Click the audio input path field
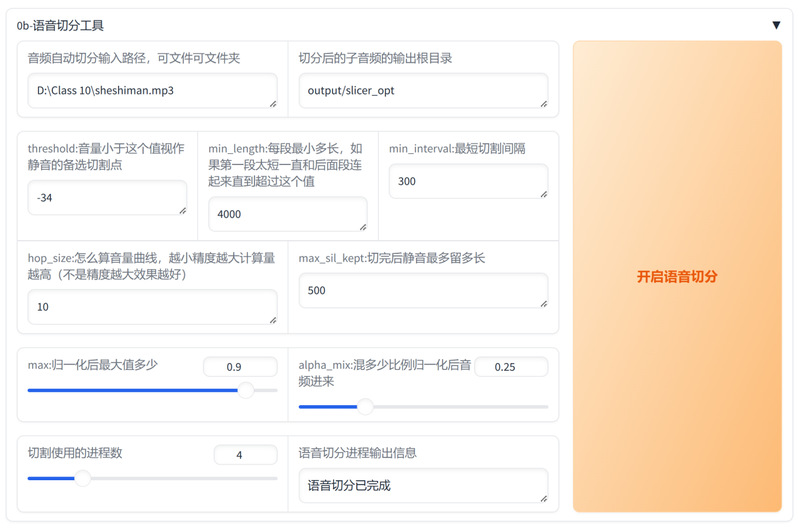The height and width of the screenshot is (530, 799). tap(150, 90)
